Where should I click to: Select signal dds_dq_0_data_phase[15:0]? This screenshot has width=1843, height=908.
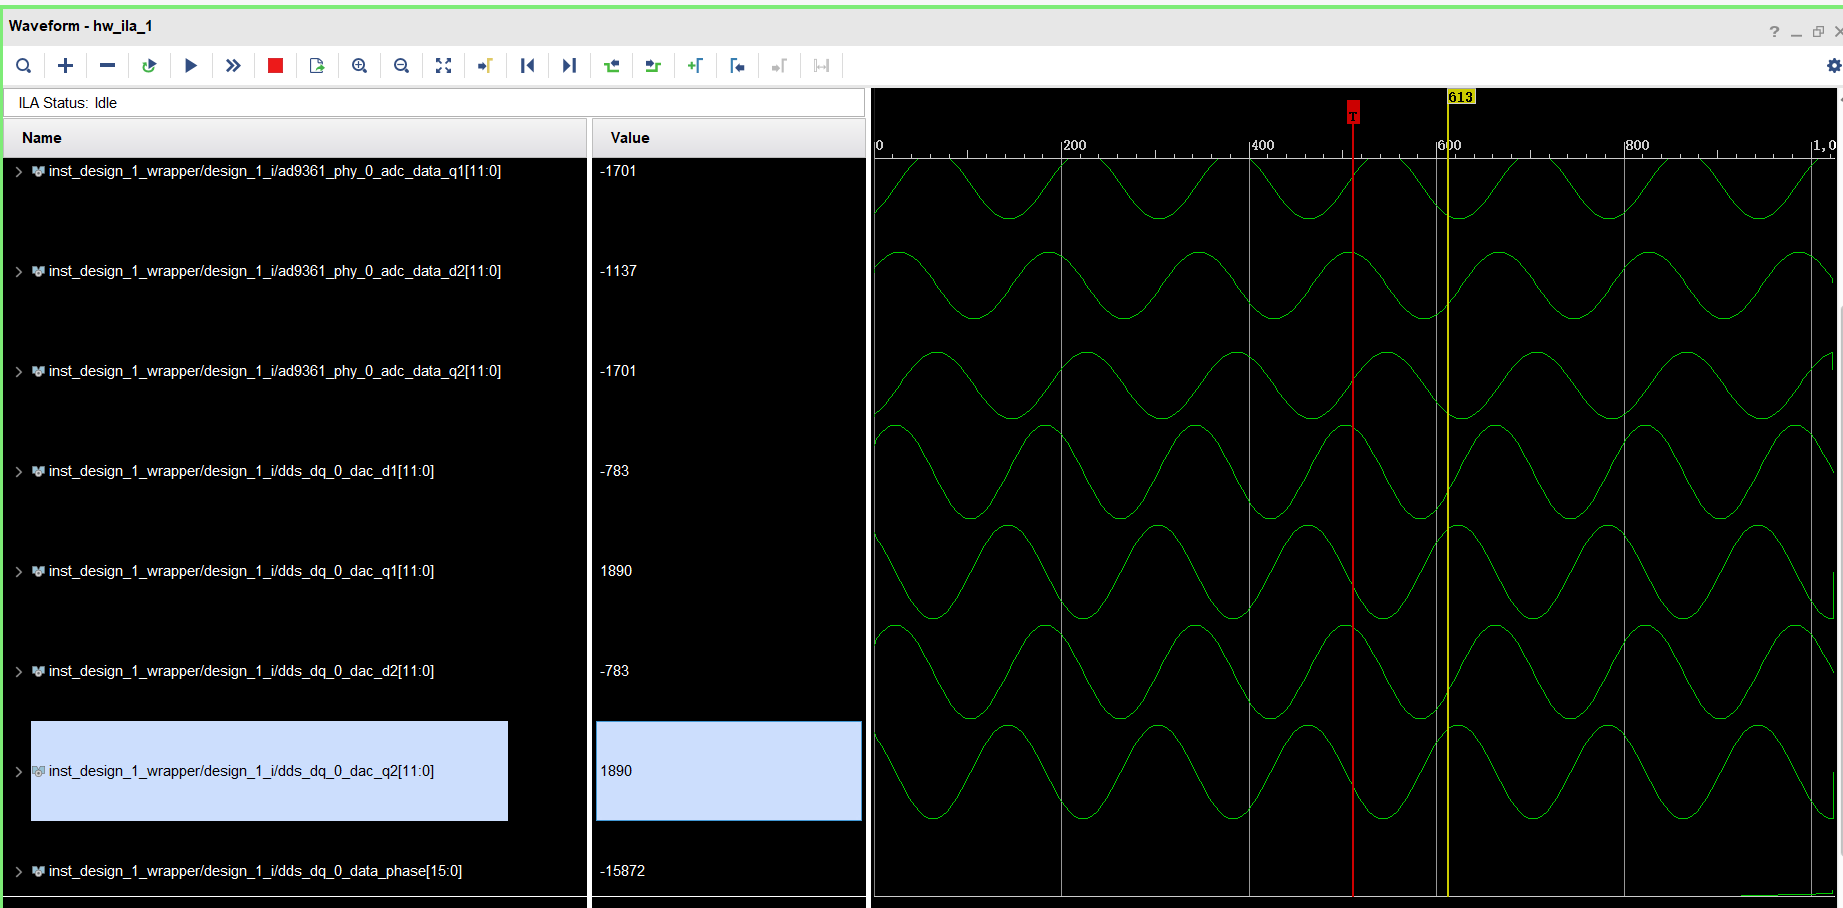pyautogui.click(x=255, y=871)
